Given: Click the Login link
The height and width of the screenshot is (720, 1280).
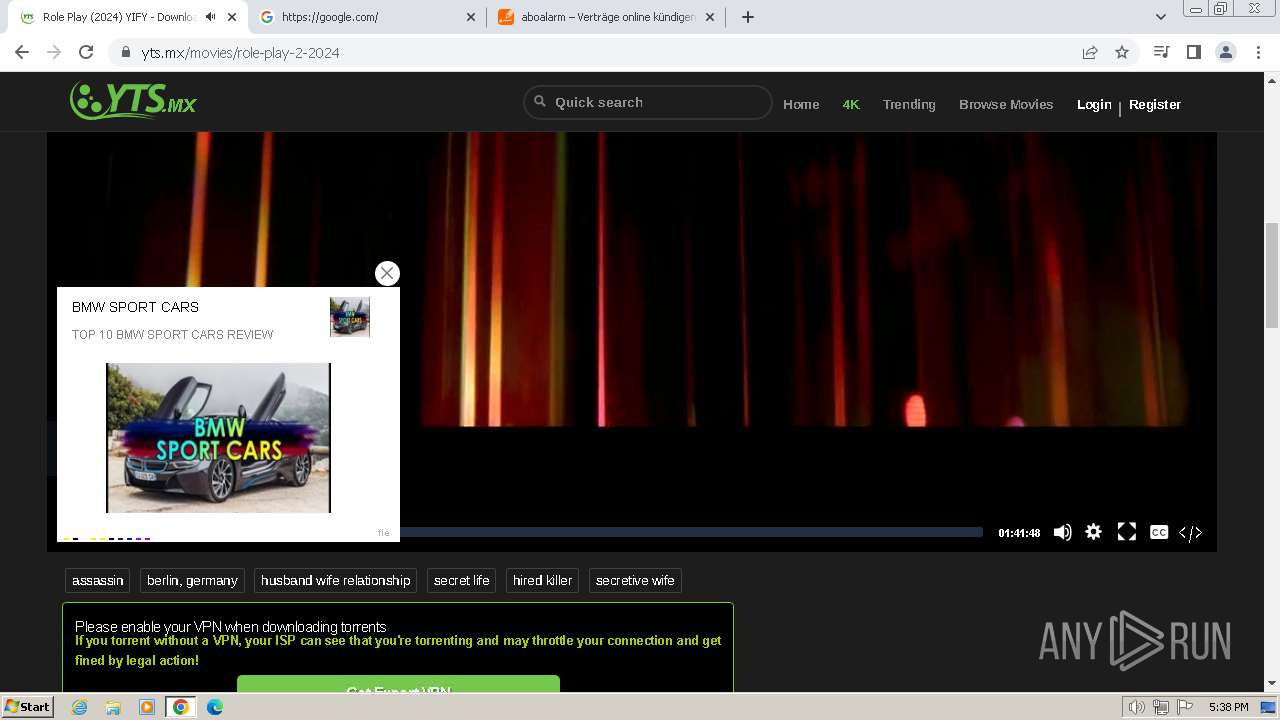Looking at the screenshot, I should [1094, 104].
